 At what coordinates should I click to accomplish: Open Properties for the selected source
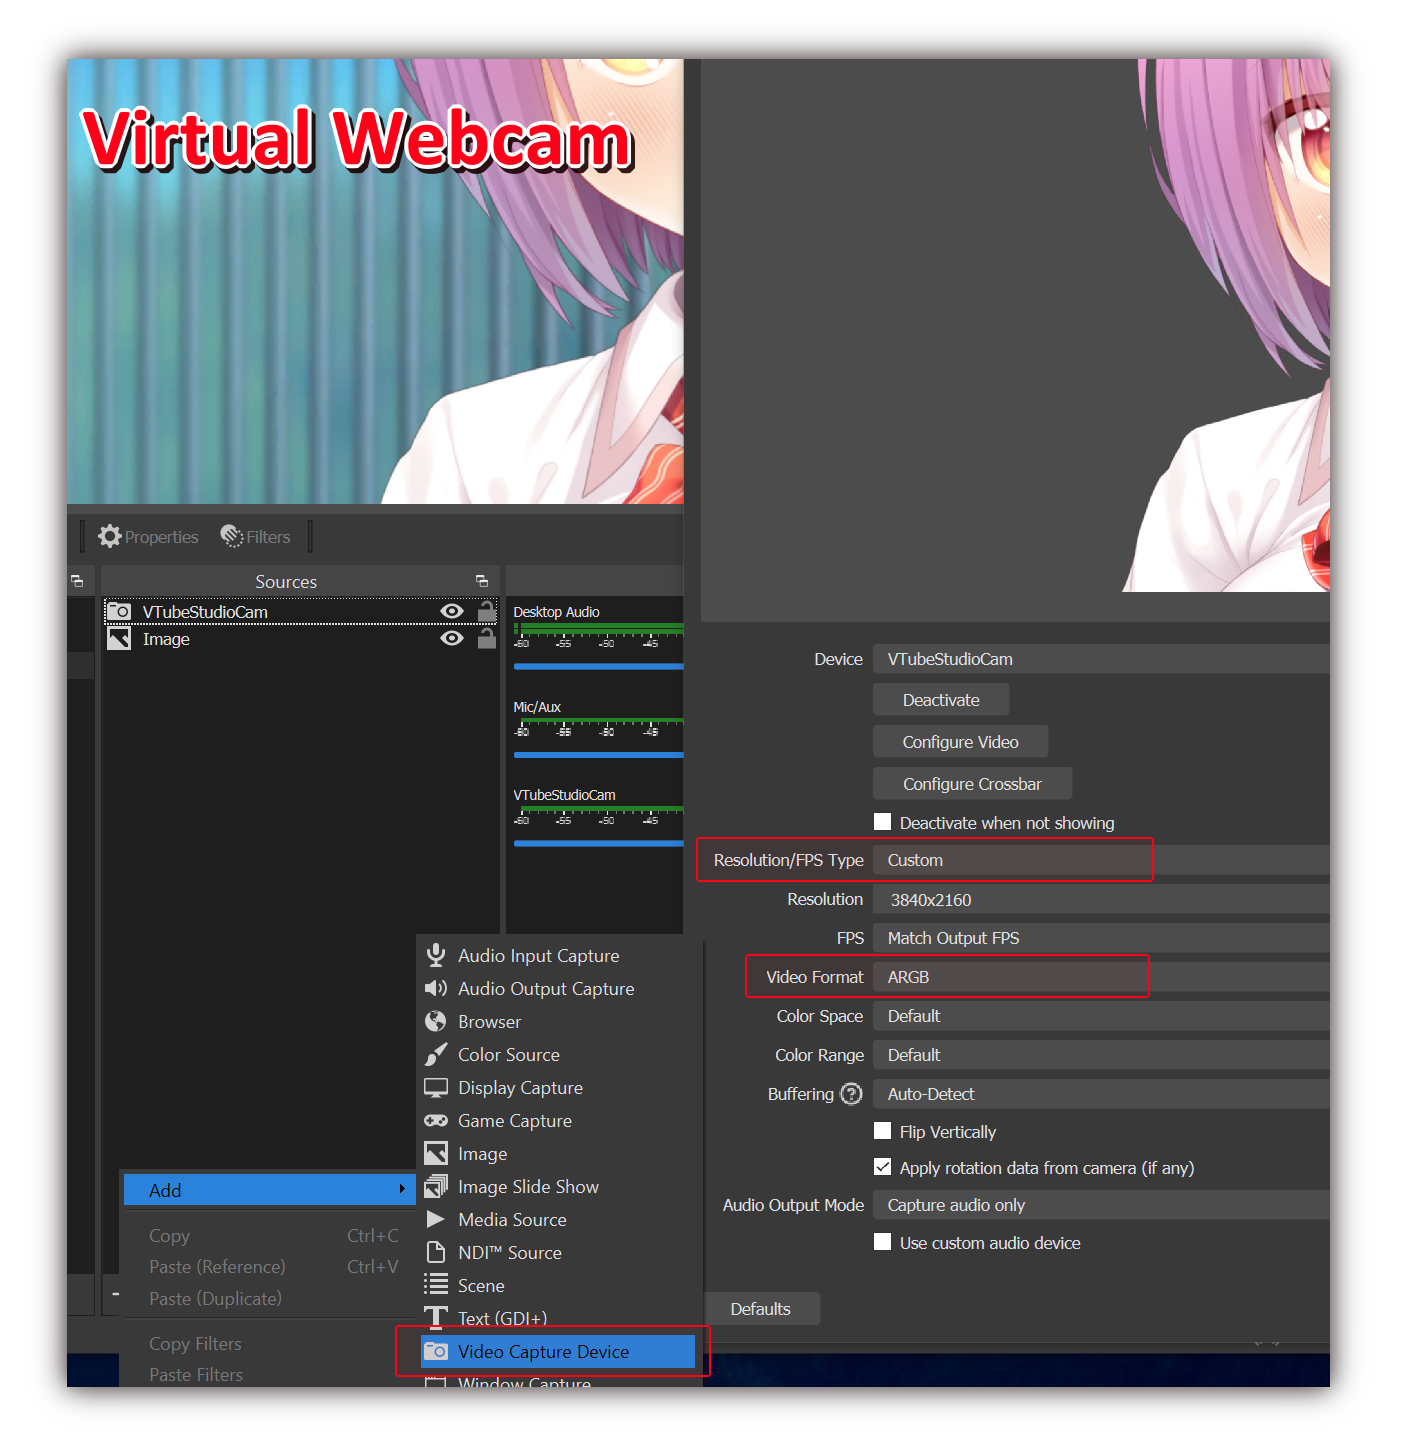click(147, 536)
